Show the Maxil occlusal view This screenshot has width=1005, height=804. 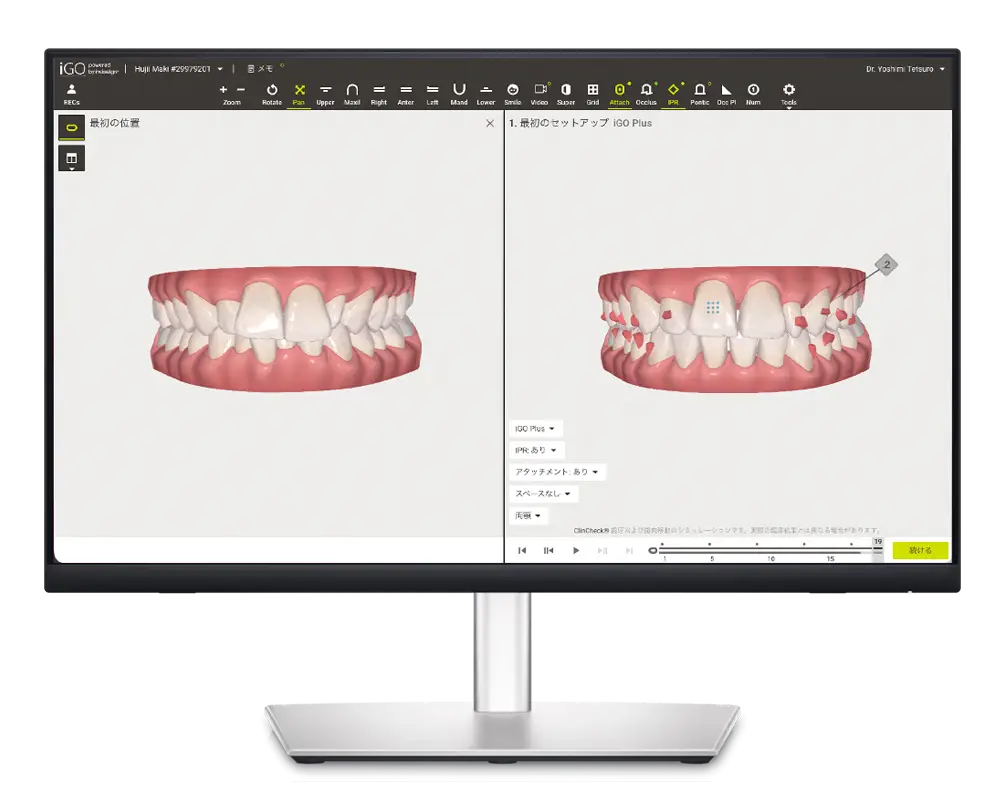tap(352, 94)
